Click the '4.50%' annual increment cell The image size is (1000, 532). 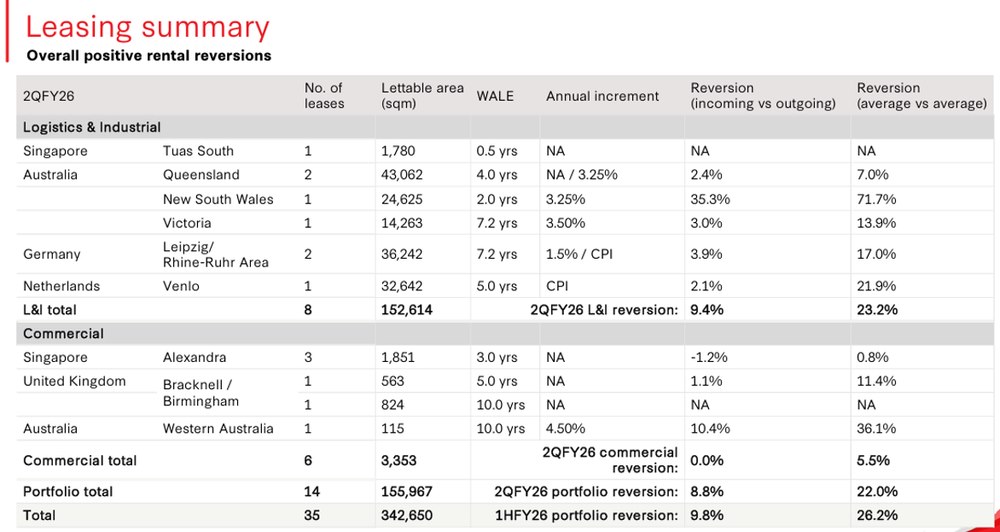click(x=566, y=429)
